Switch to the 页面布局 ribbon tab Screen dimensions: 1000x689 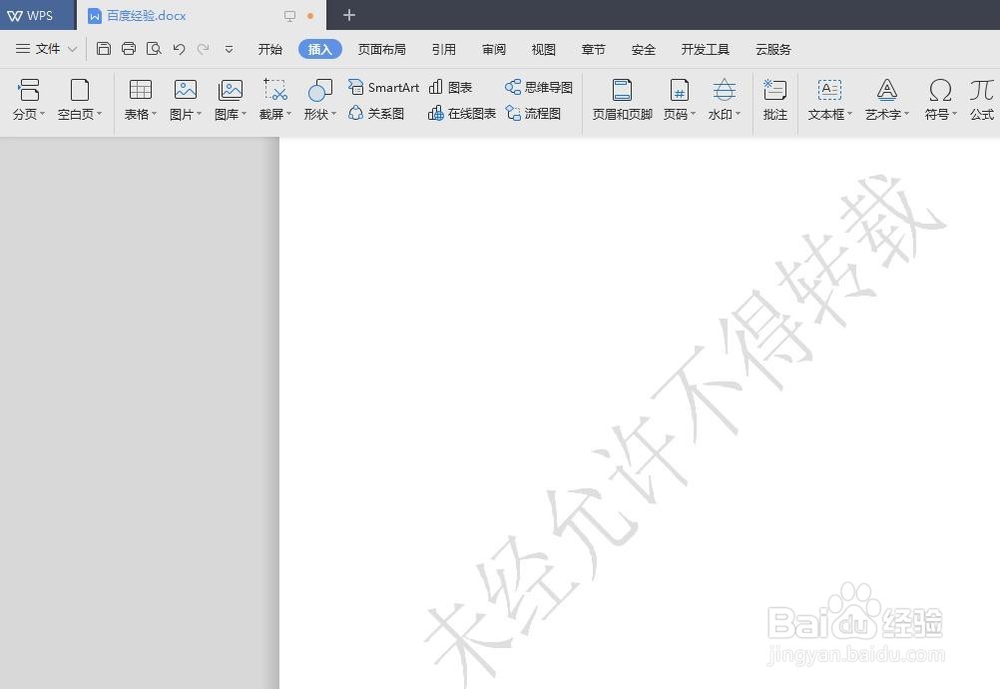[x=381, y=48]
